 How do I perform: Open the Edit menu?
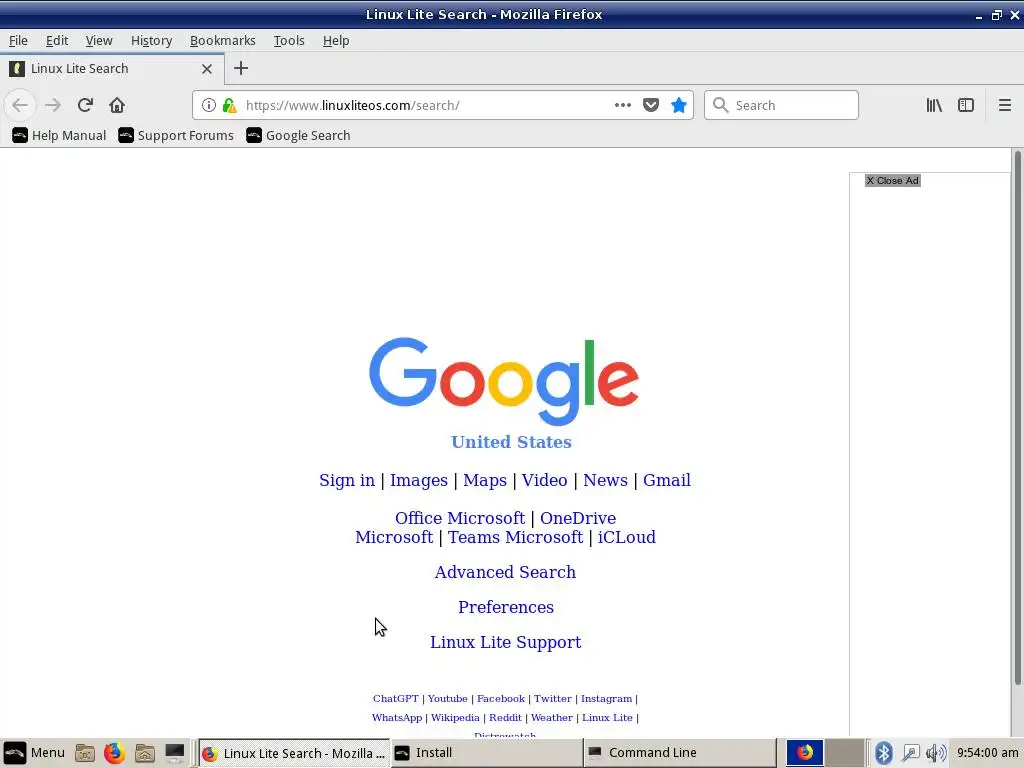point(57,40)
